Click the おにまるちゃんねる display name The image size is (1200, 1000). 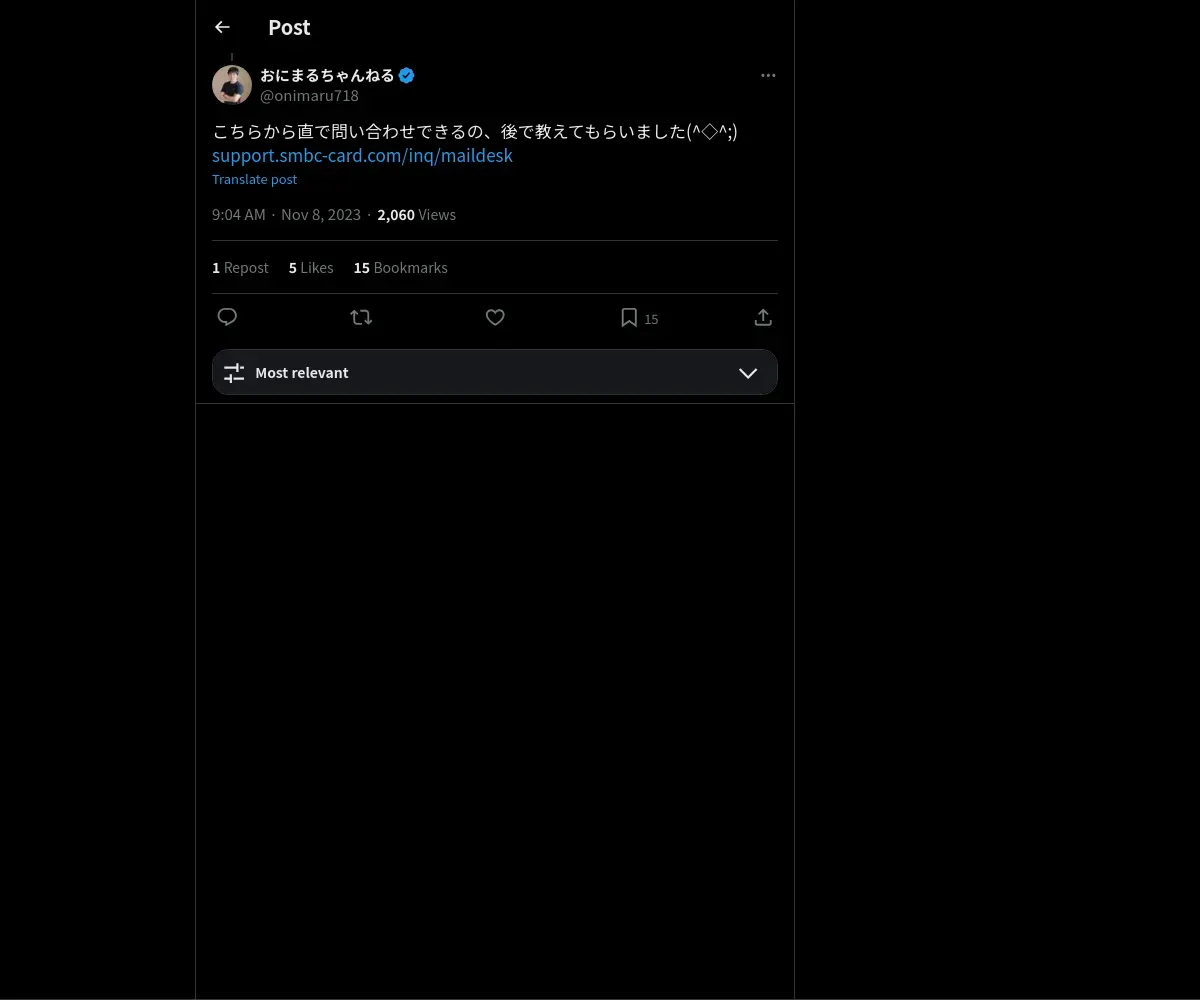(x=327, y=76)
